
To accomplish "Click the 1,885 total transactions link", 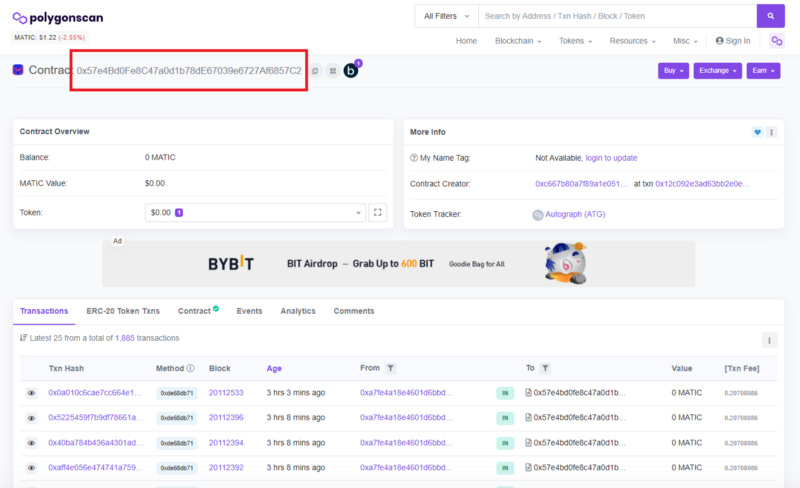I will (x=124, y=338).
